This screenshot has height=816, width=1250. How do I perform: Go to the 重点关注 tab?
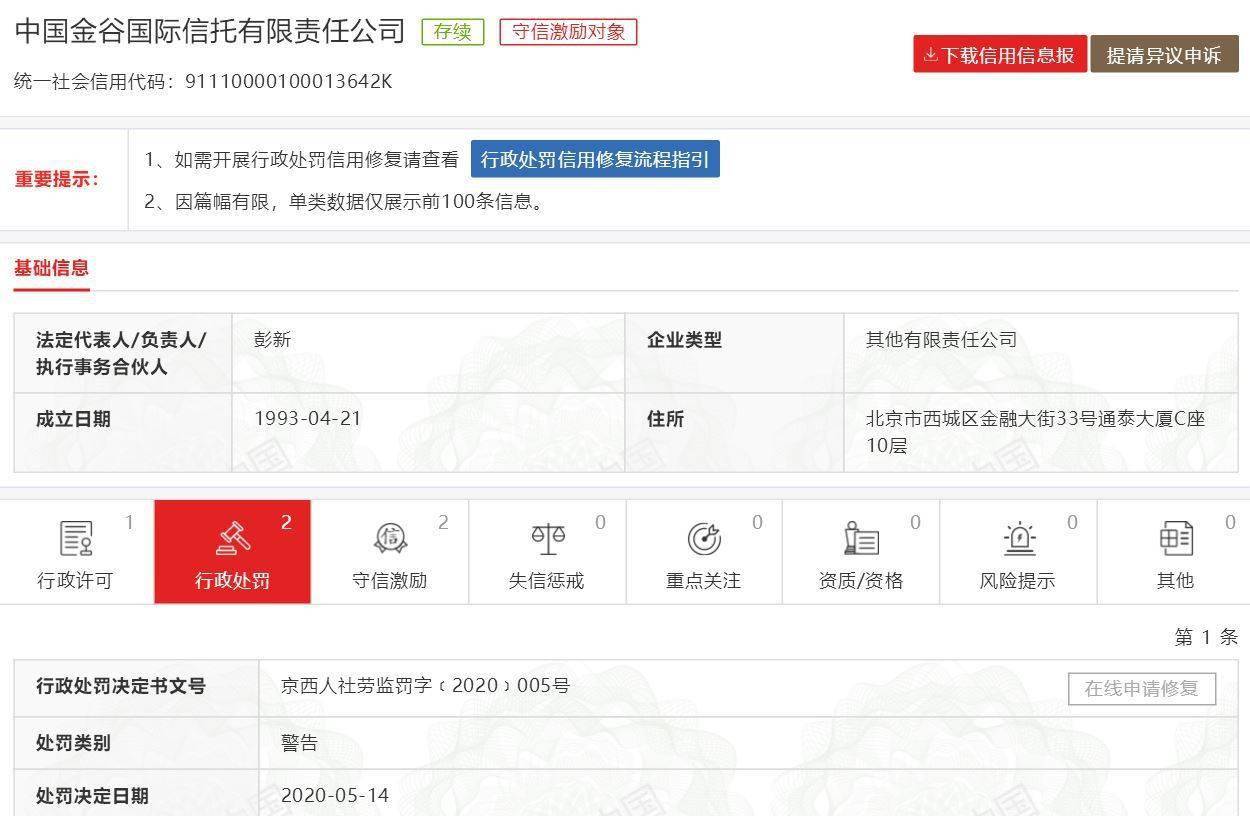[x=704, y=552]
